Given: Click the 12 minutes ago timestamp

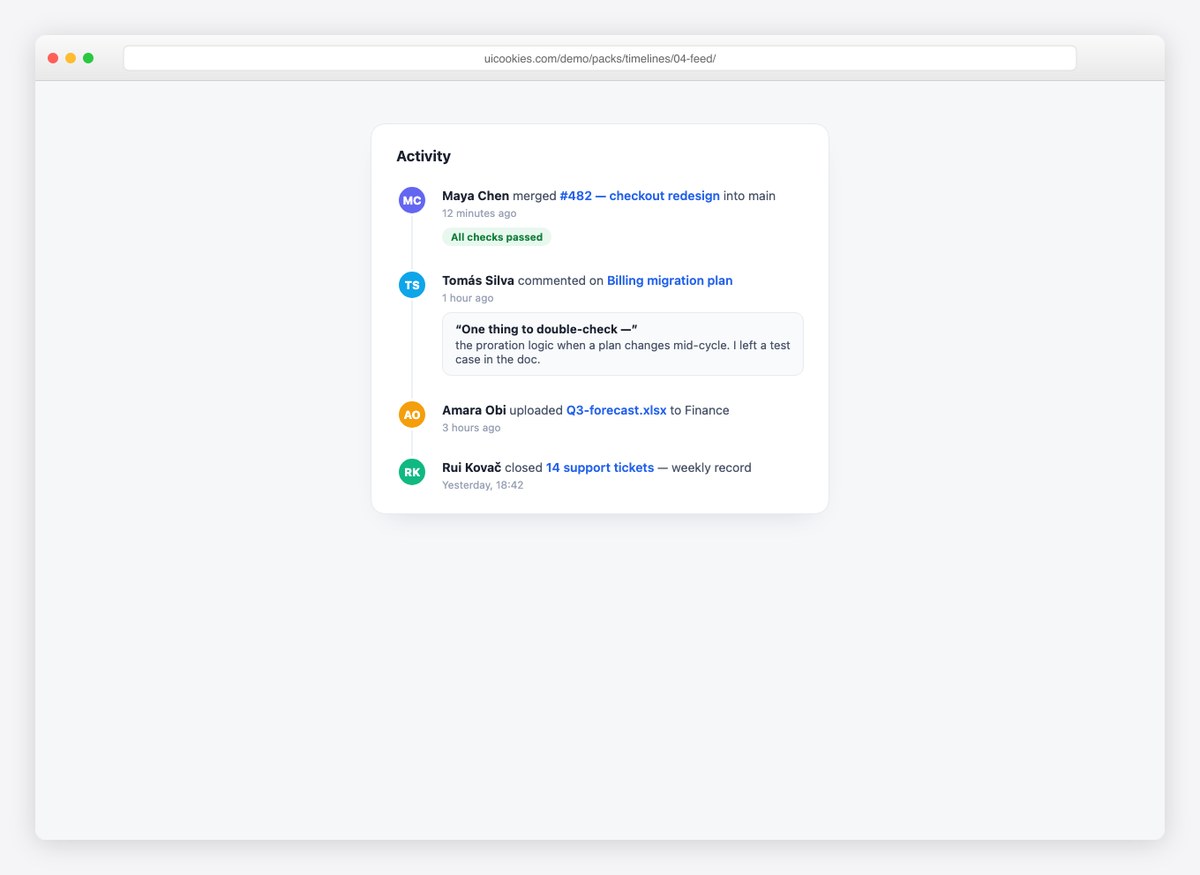Looking at the screenshot, I should click(x=480, y=213).
